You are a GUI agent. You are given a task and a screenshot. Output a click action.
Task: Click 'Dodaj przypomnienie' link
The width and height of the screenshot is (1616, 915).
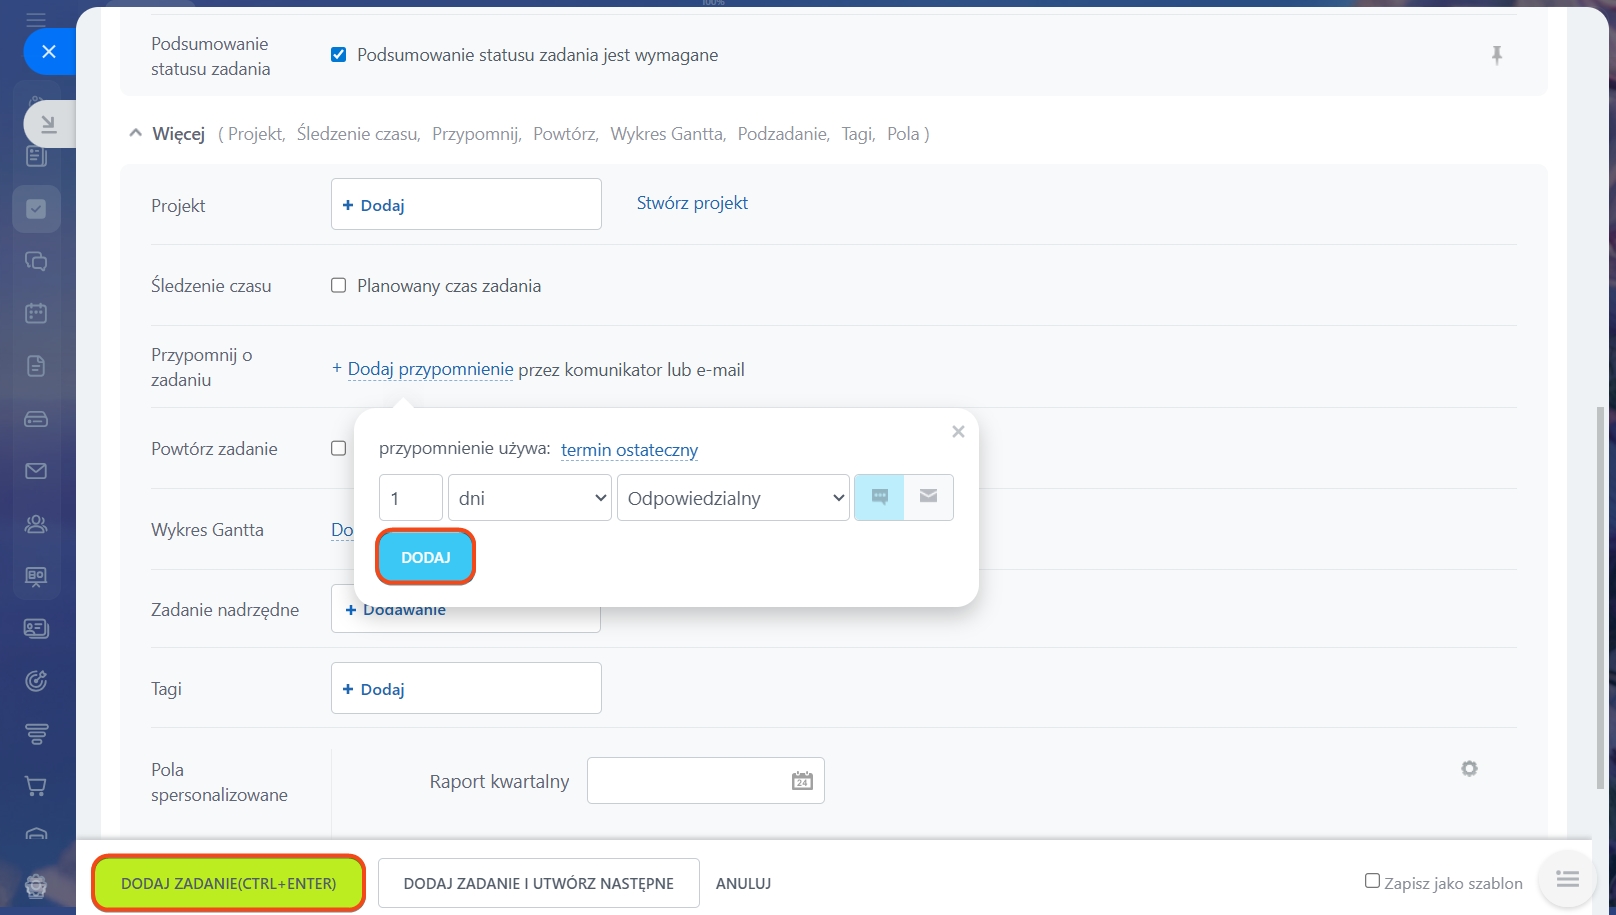point(430,369)
